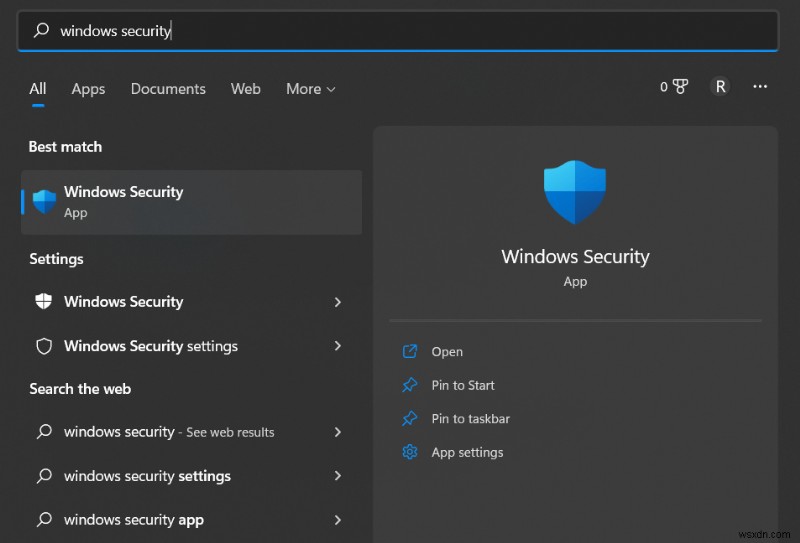
Task: Click the Open launch icon
Action: pos(410,351)
